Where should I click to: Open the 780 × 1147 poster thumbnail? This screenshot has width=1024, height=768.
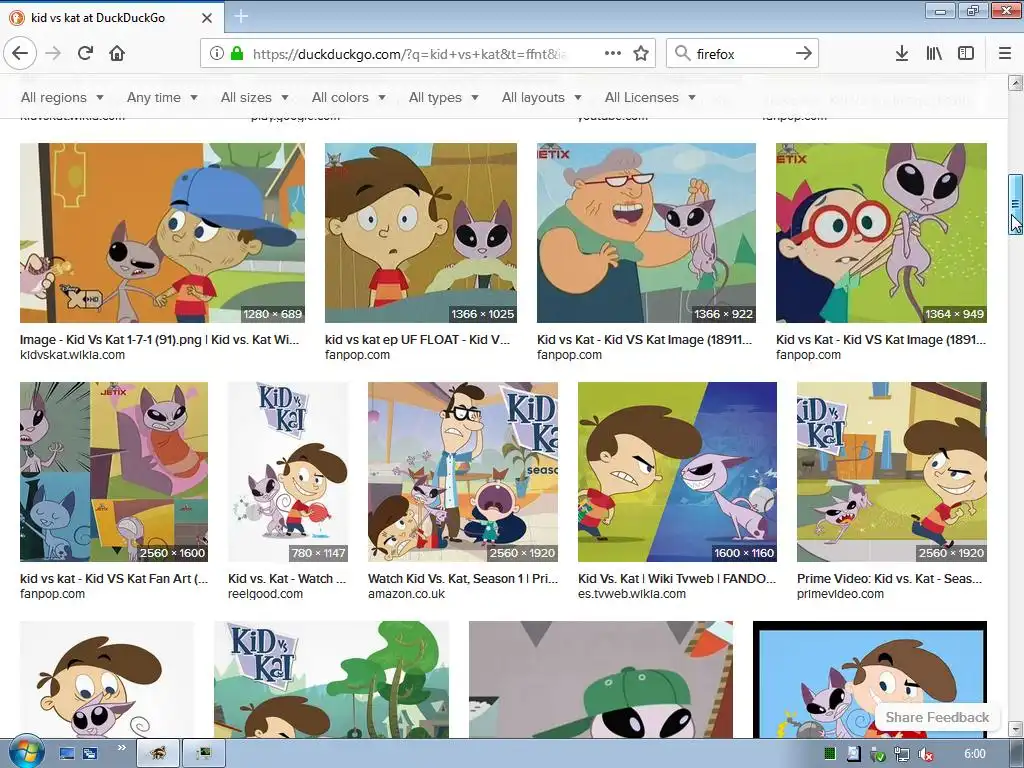coord(288,472)
